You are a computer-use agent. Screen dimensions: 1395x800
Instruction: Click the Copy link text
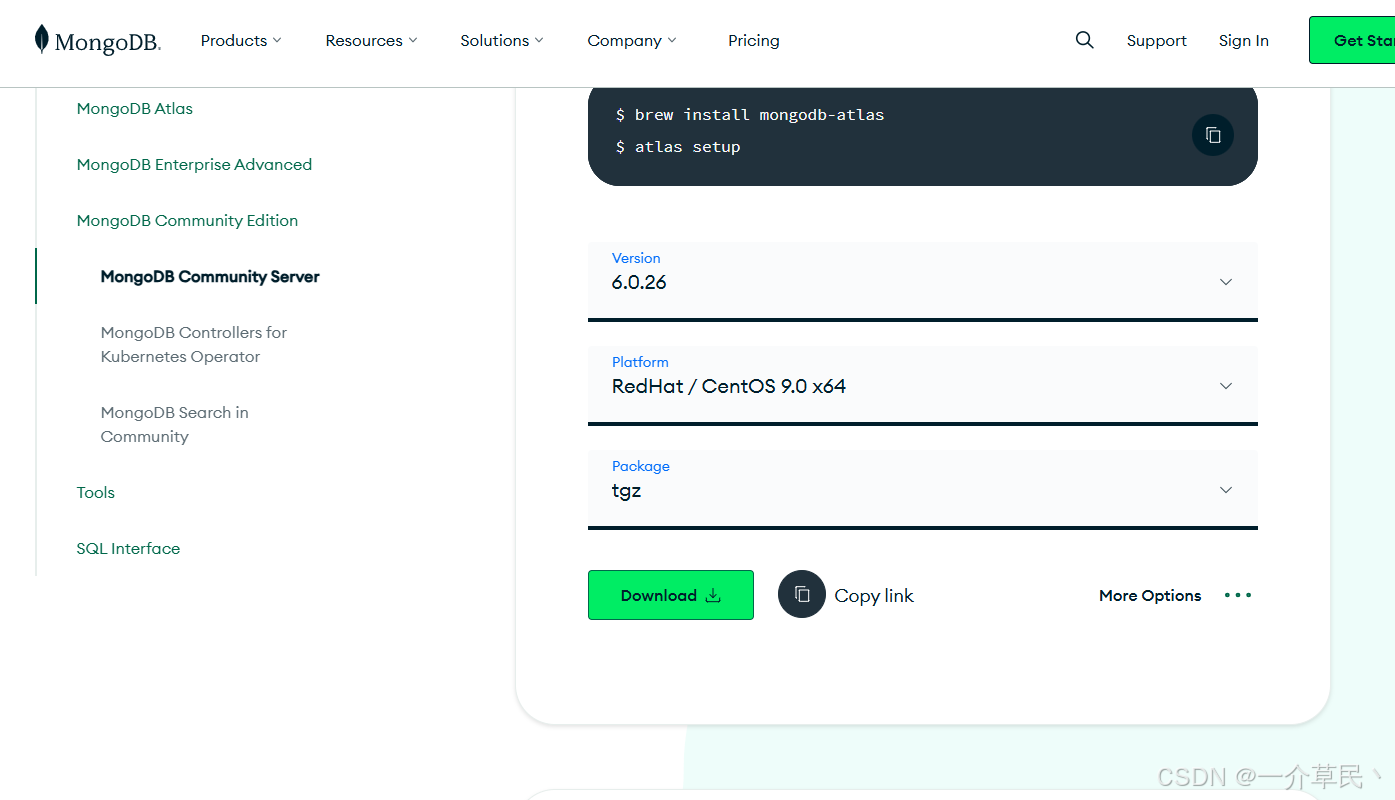click(x=874, y=595)
